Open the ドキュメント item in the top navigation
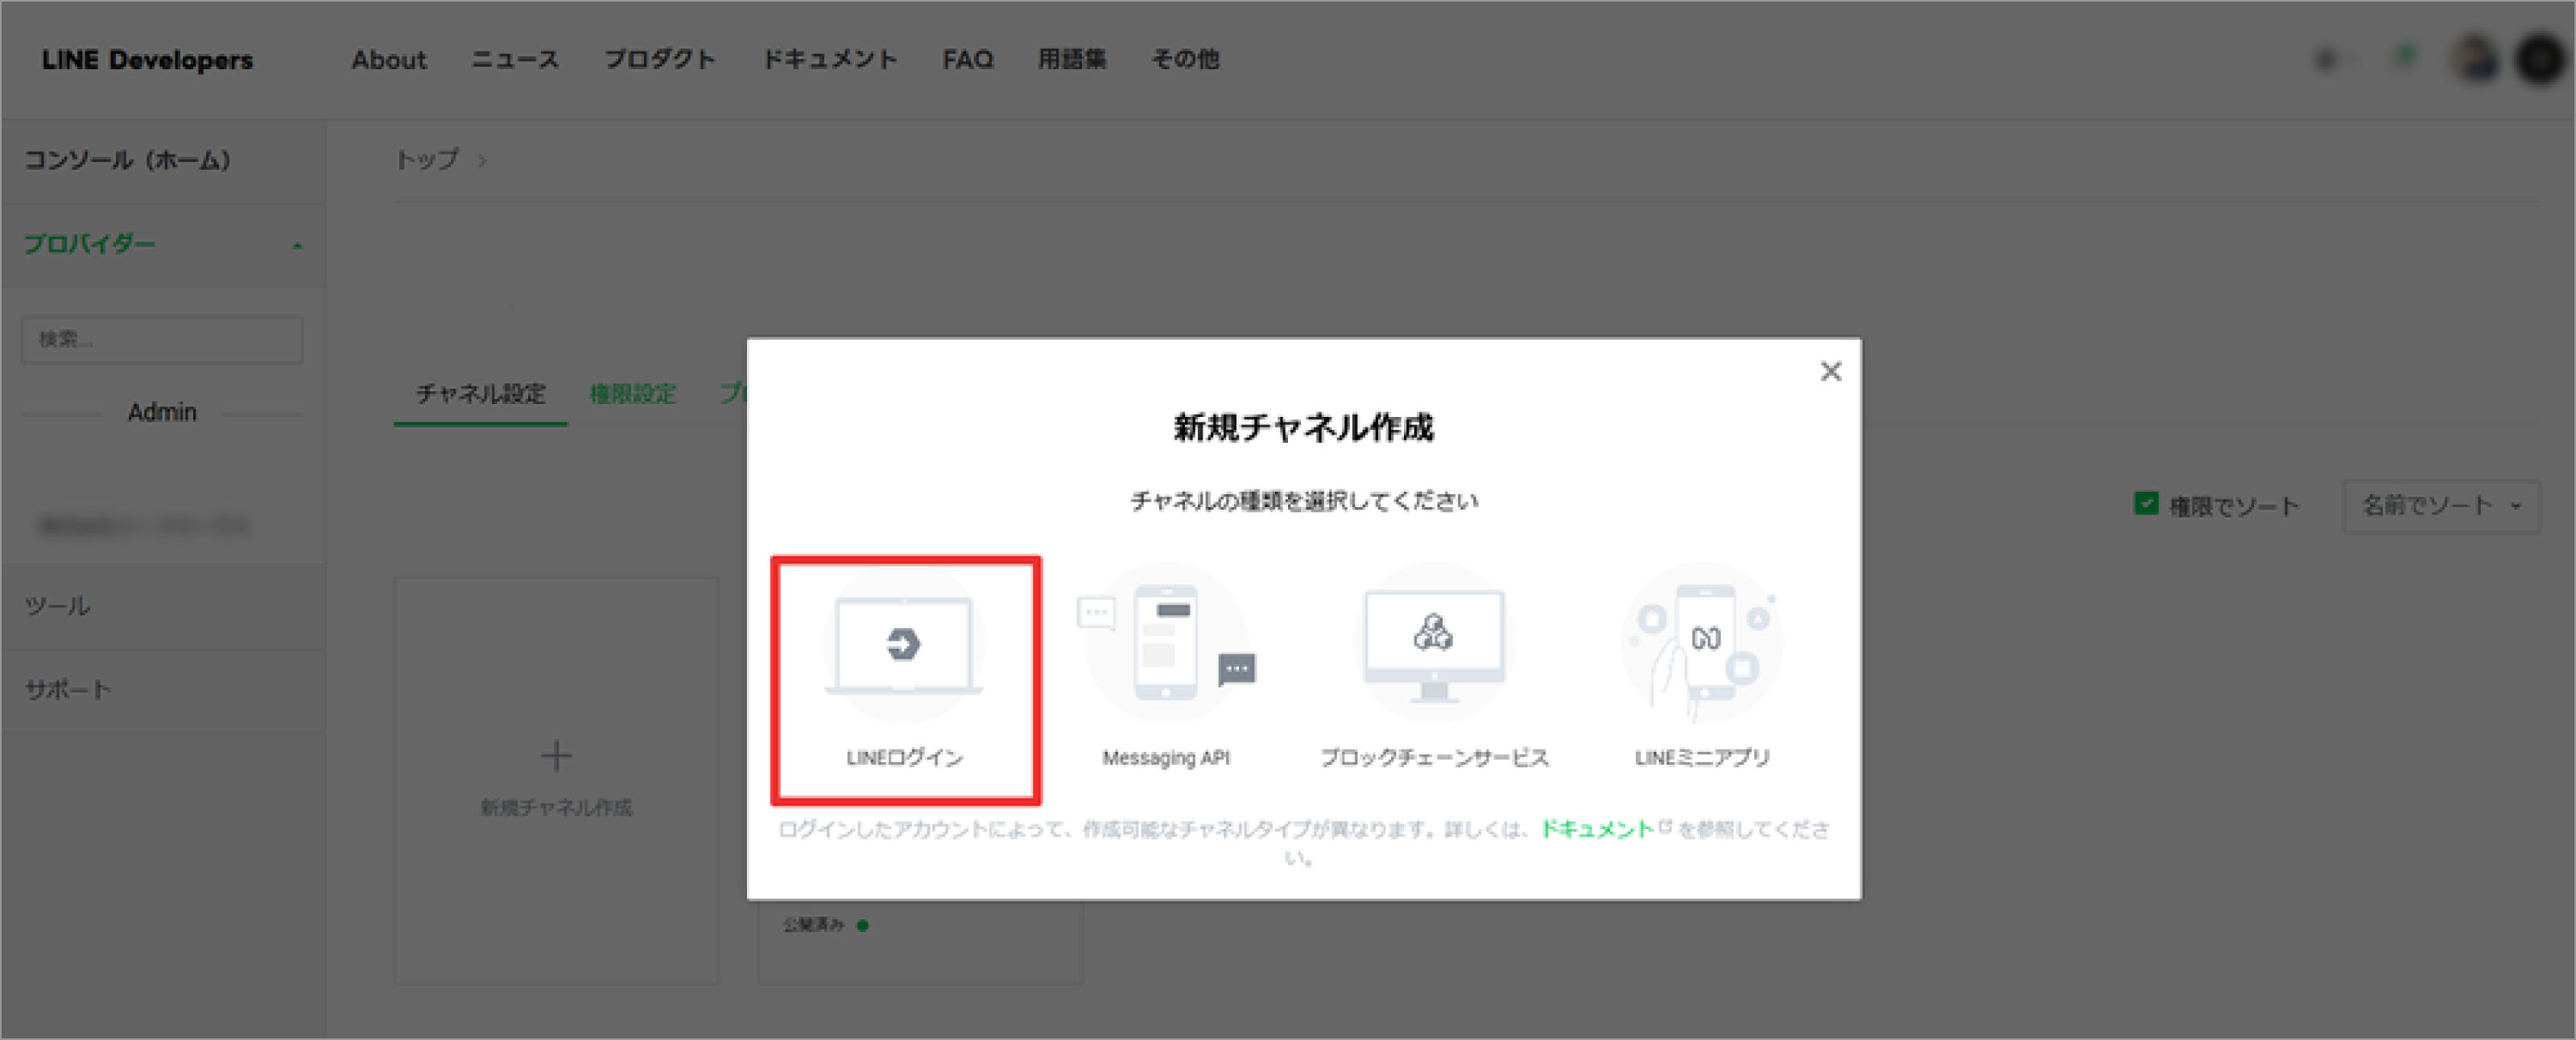The height and width of the screenshot is (1040, 2576). (x=830, y=60)
